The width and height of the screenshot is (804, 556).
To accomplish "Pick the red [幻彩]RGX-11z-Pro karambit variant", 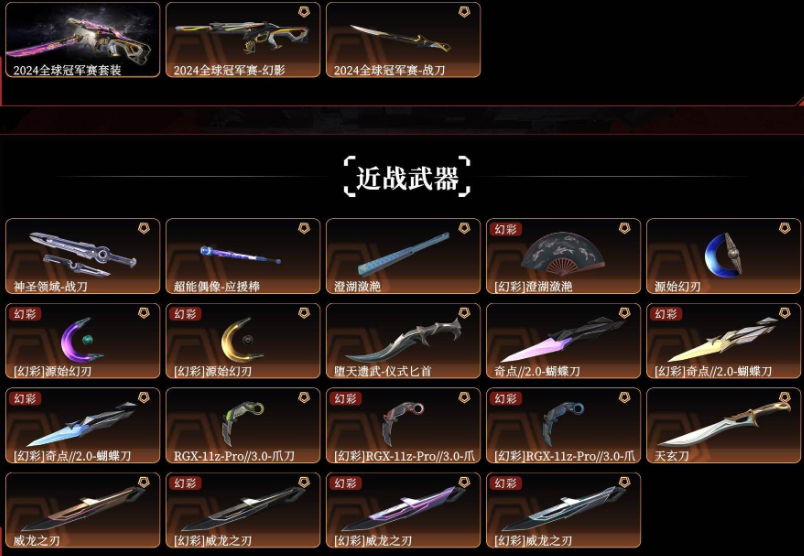I will [403, 426].
